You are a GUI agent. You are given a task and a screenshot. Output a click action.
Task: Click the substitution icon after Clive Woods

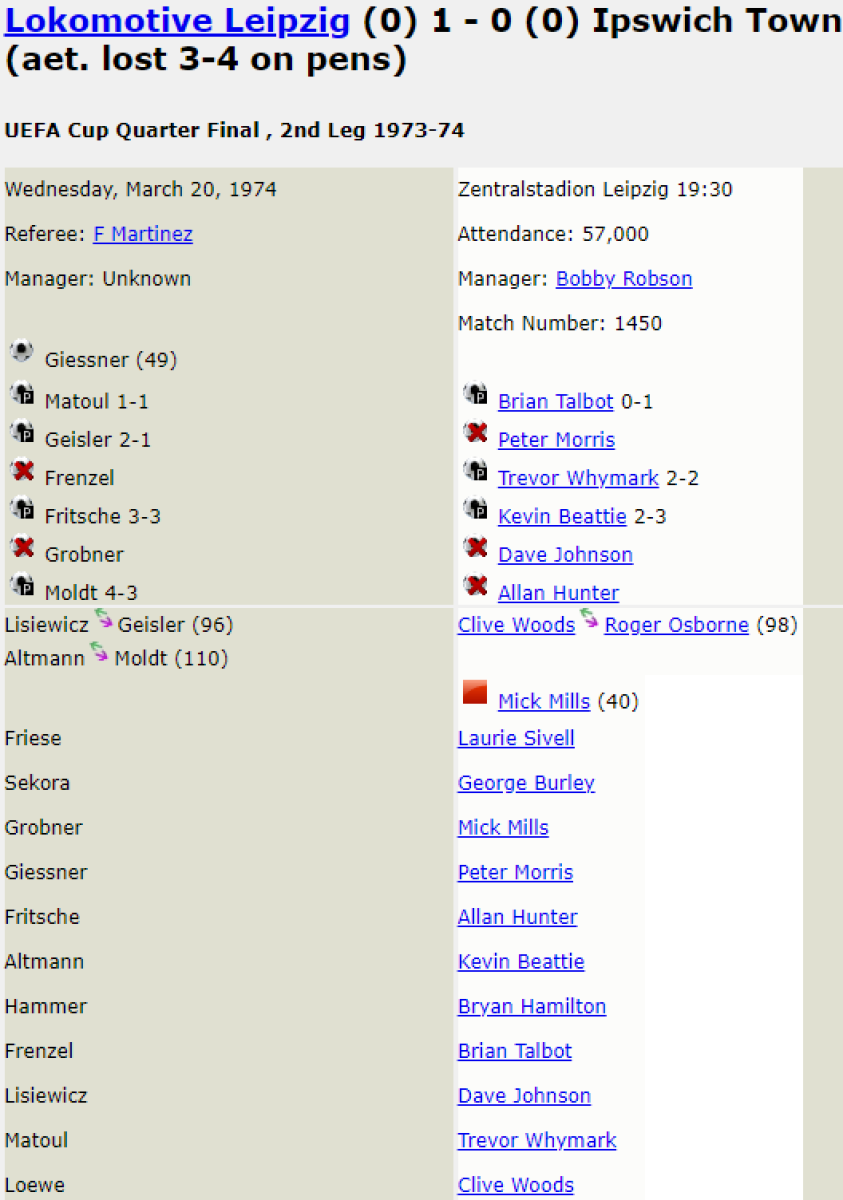pyautogui.click(x=589, y=619)
